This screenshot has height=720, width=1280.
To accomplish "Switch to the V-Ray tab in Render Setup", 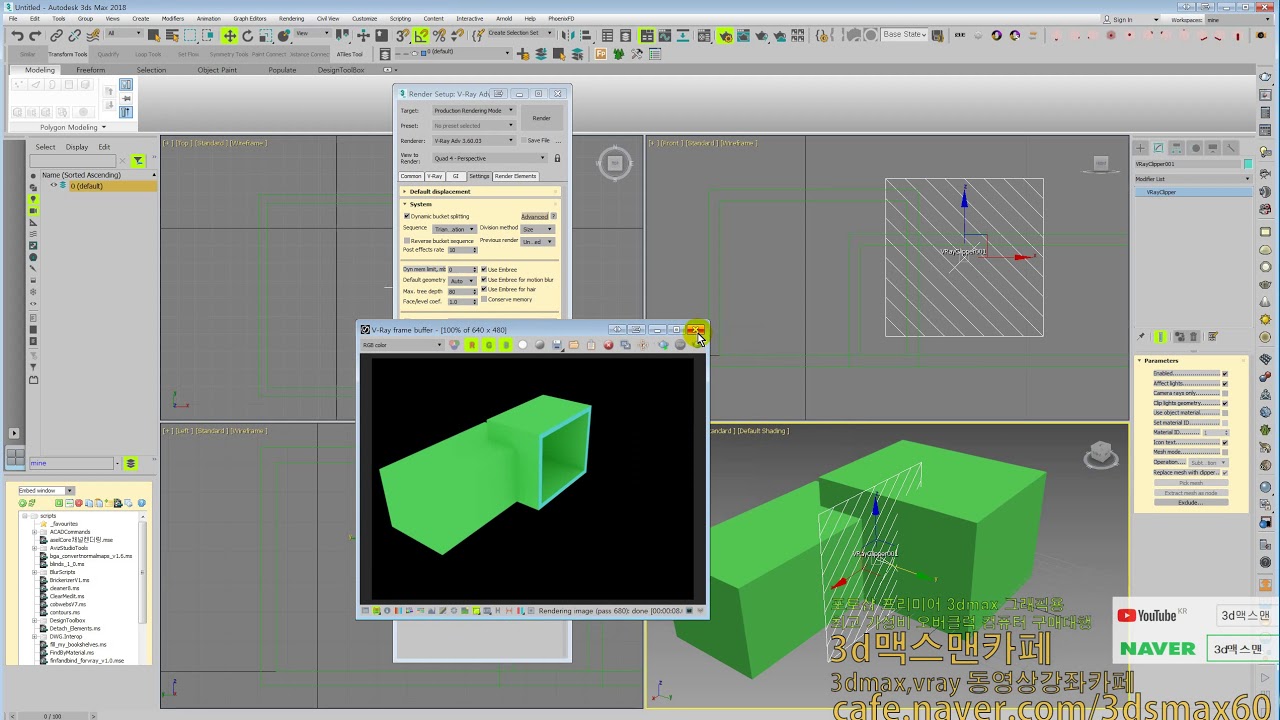I will click(434, 176).
